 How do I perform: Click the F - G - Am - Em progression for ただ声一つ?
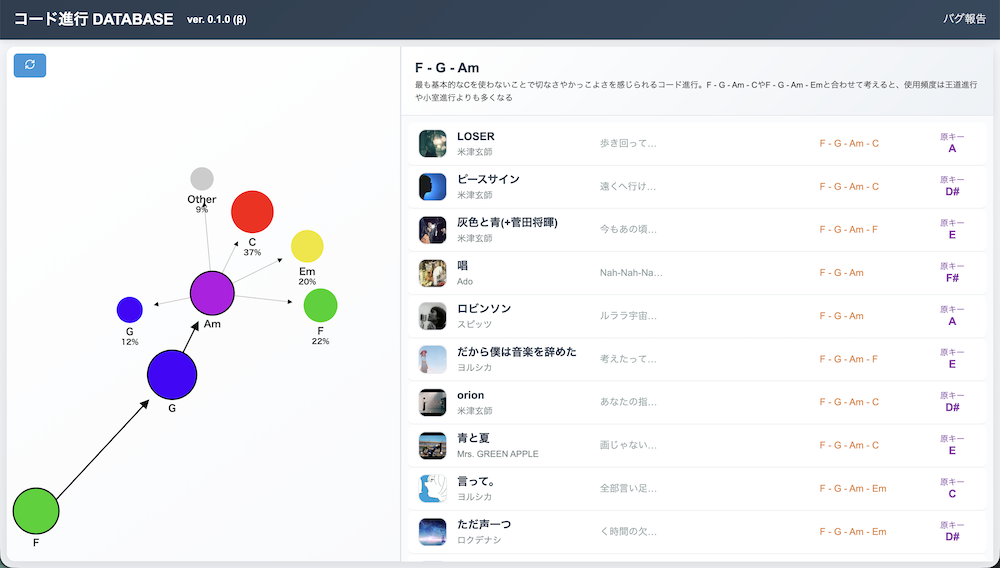(x=853, y=532)
